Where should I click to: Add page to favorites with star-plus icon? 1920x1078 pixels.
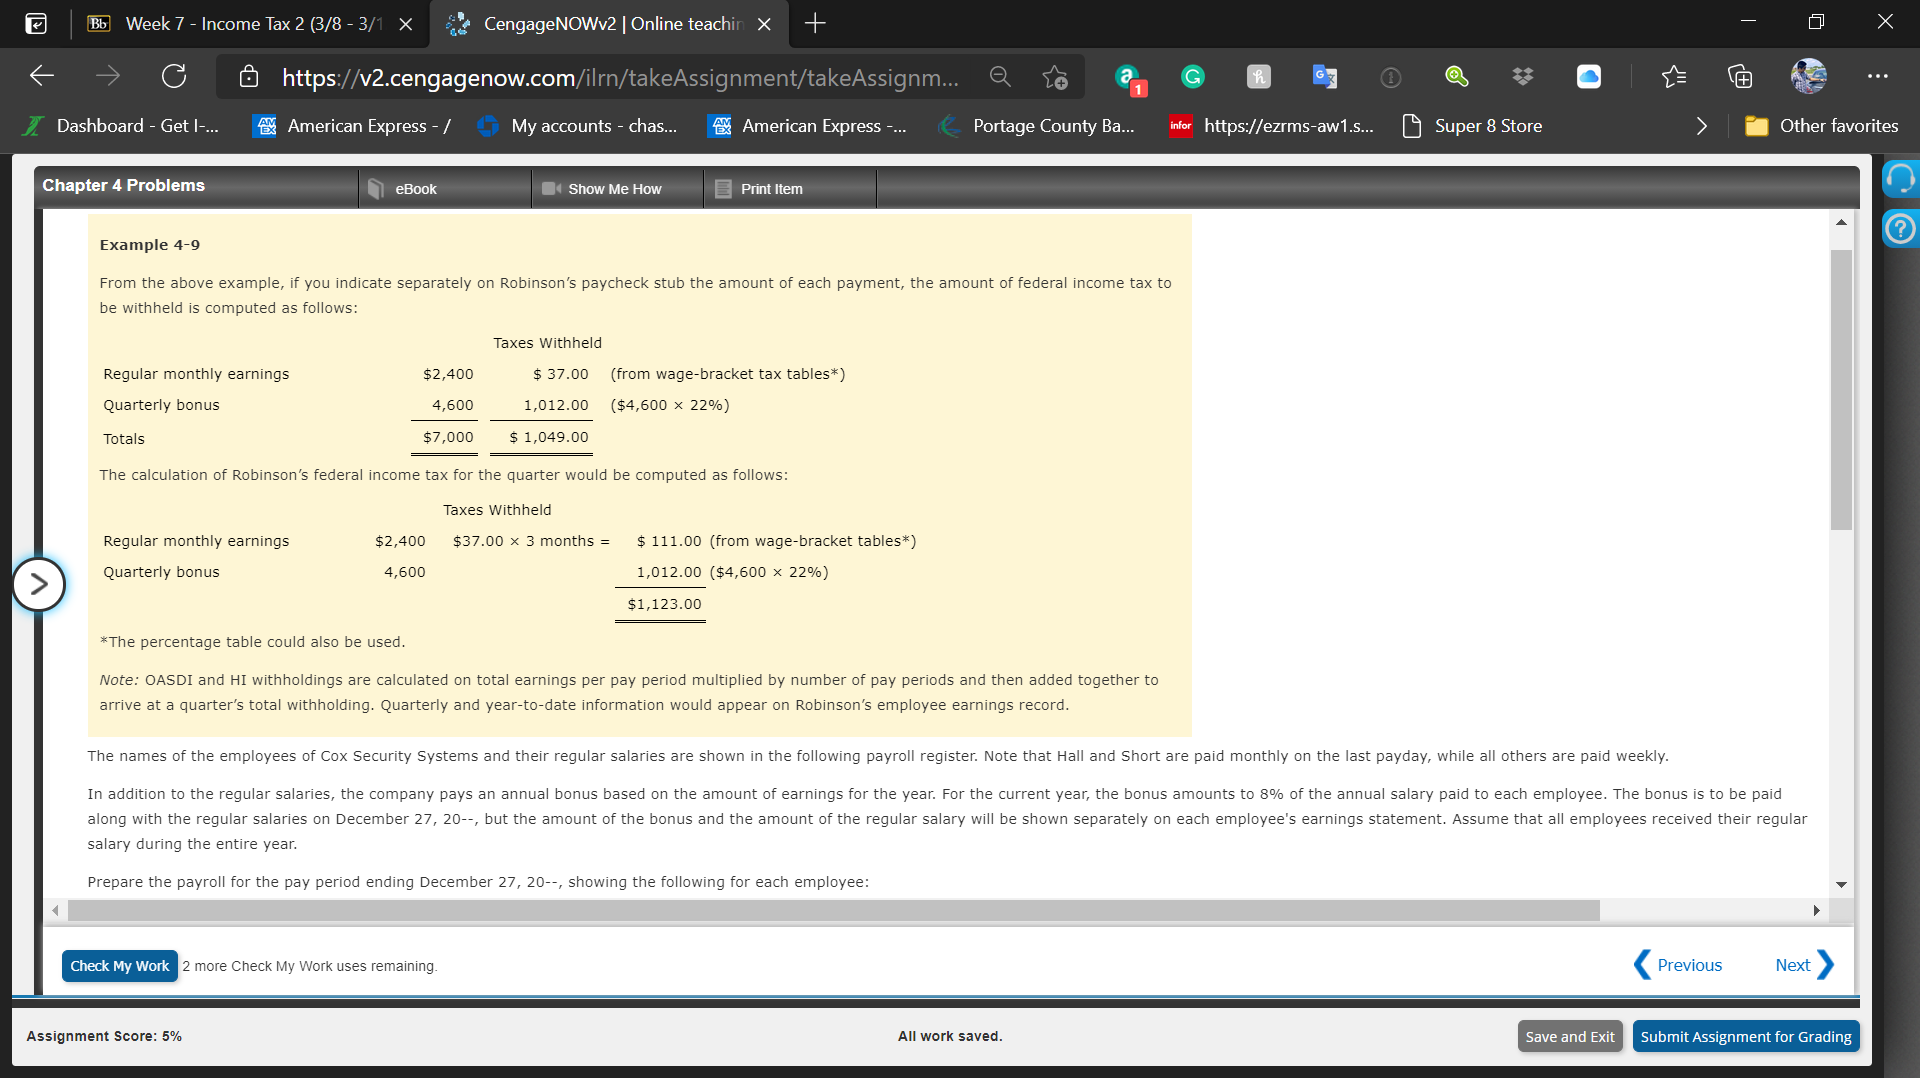[1054, 77]
